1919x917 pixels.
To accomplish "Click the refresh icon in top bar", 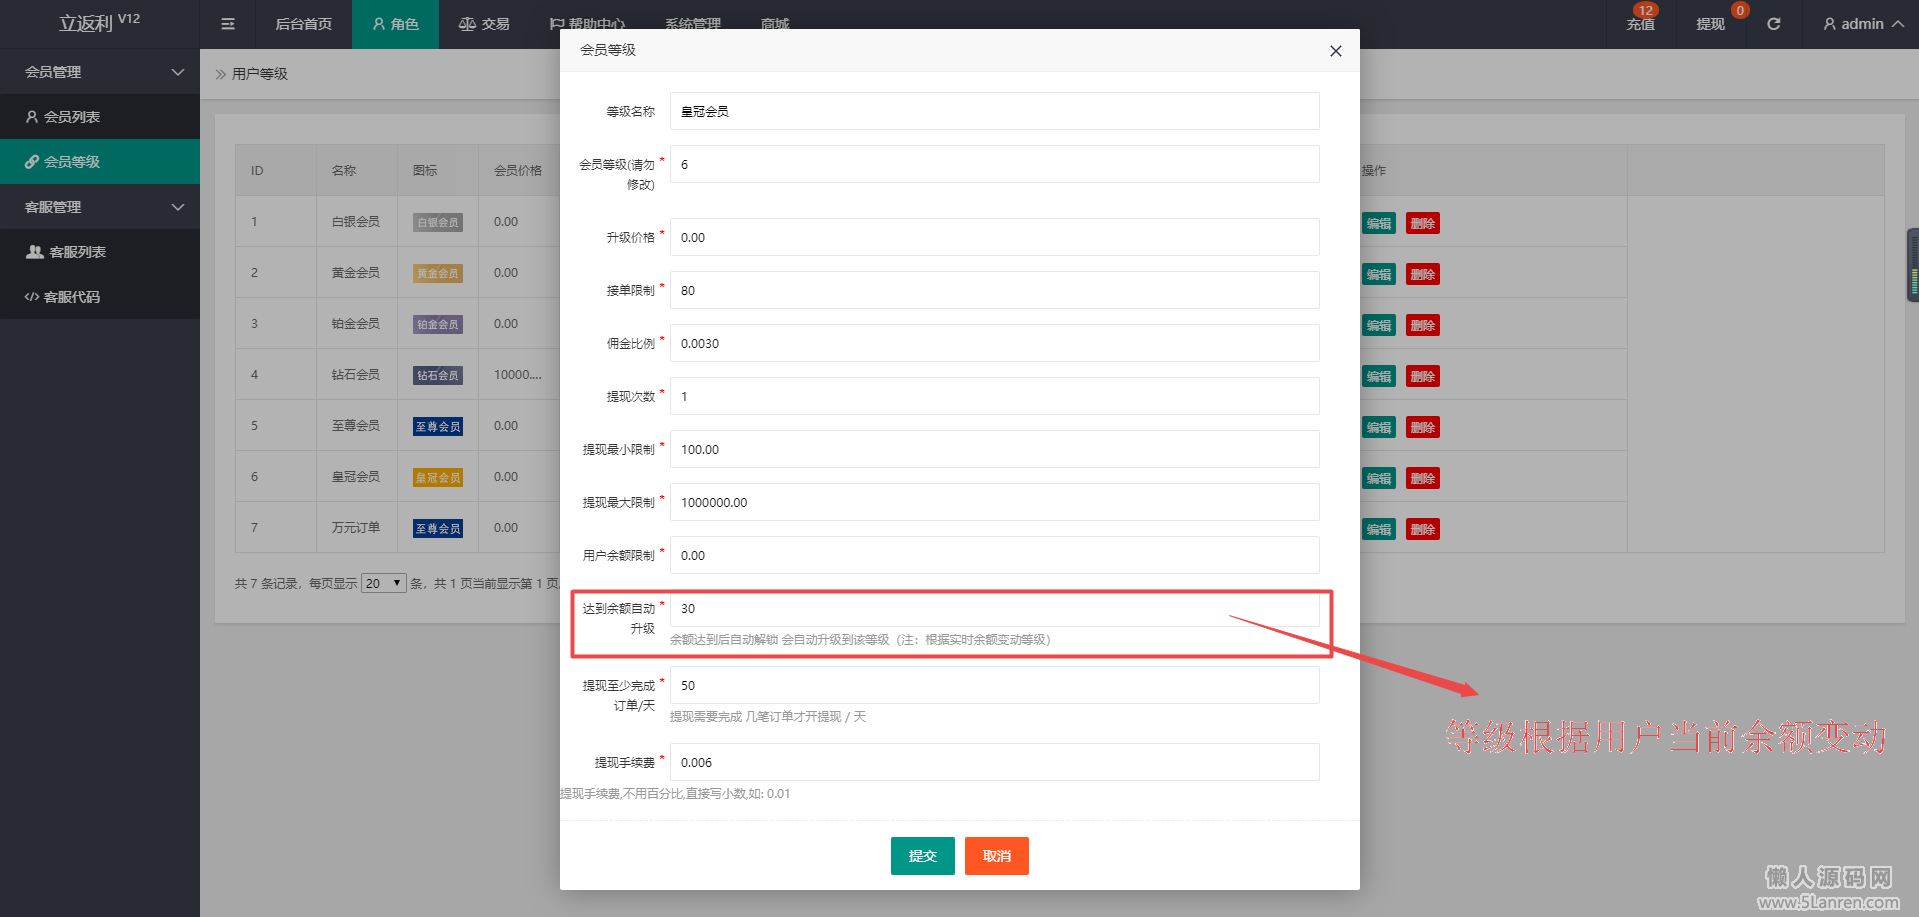I will click(1773, 24).
